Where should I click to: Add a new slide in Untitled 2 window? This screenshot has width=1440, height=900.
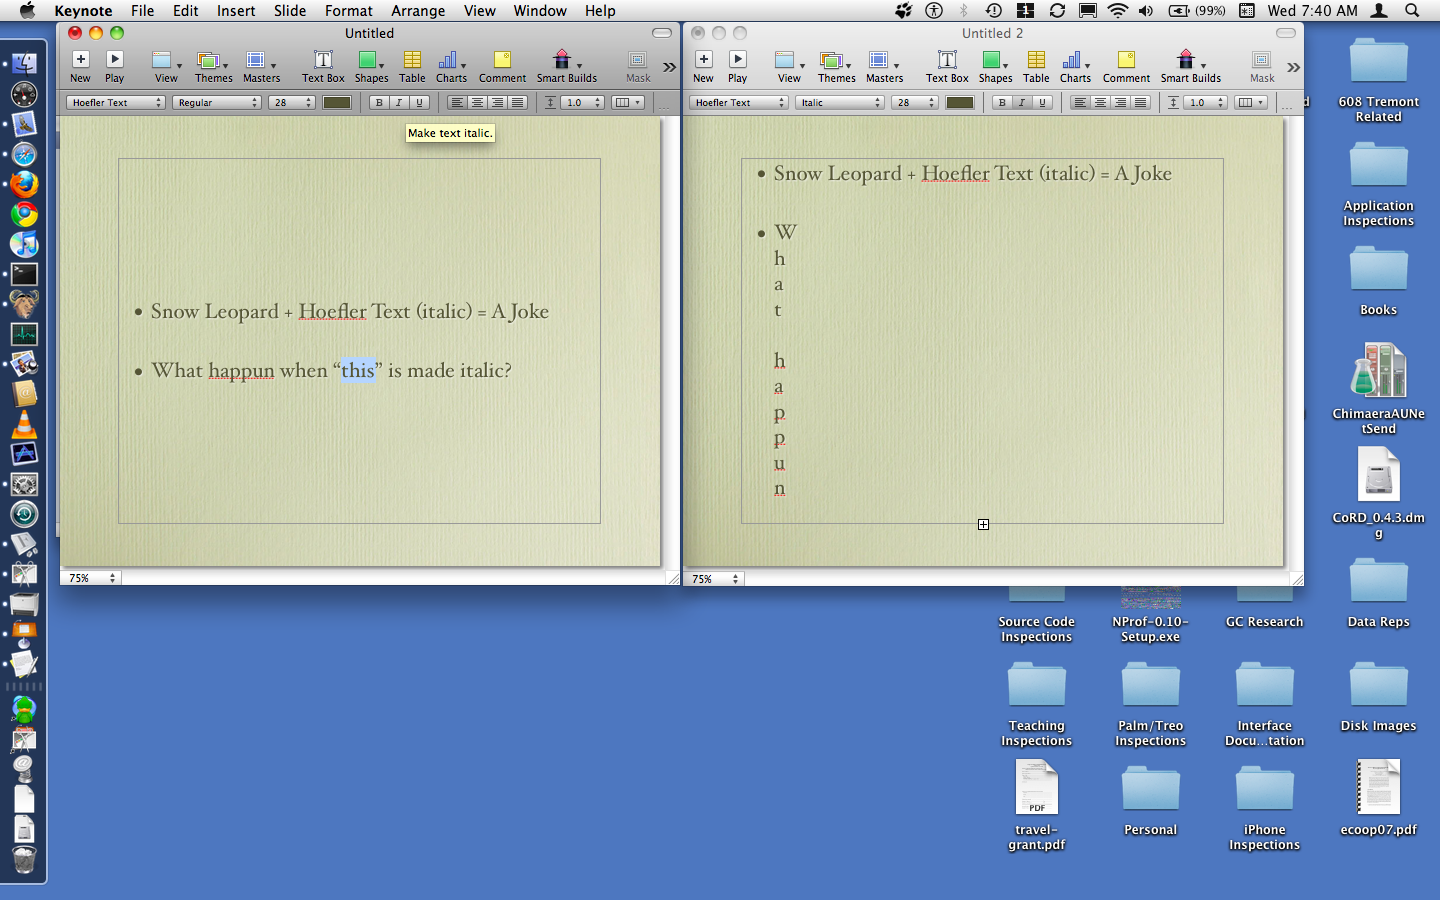(x=703, y=66)
